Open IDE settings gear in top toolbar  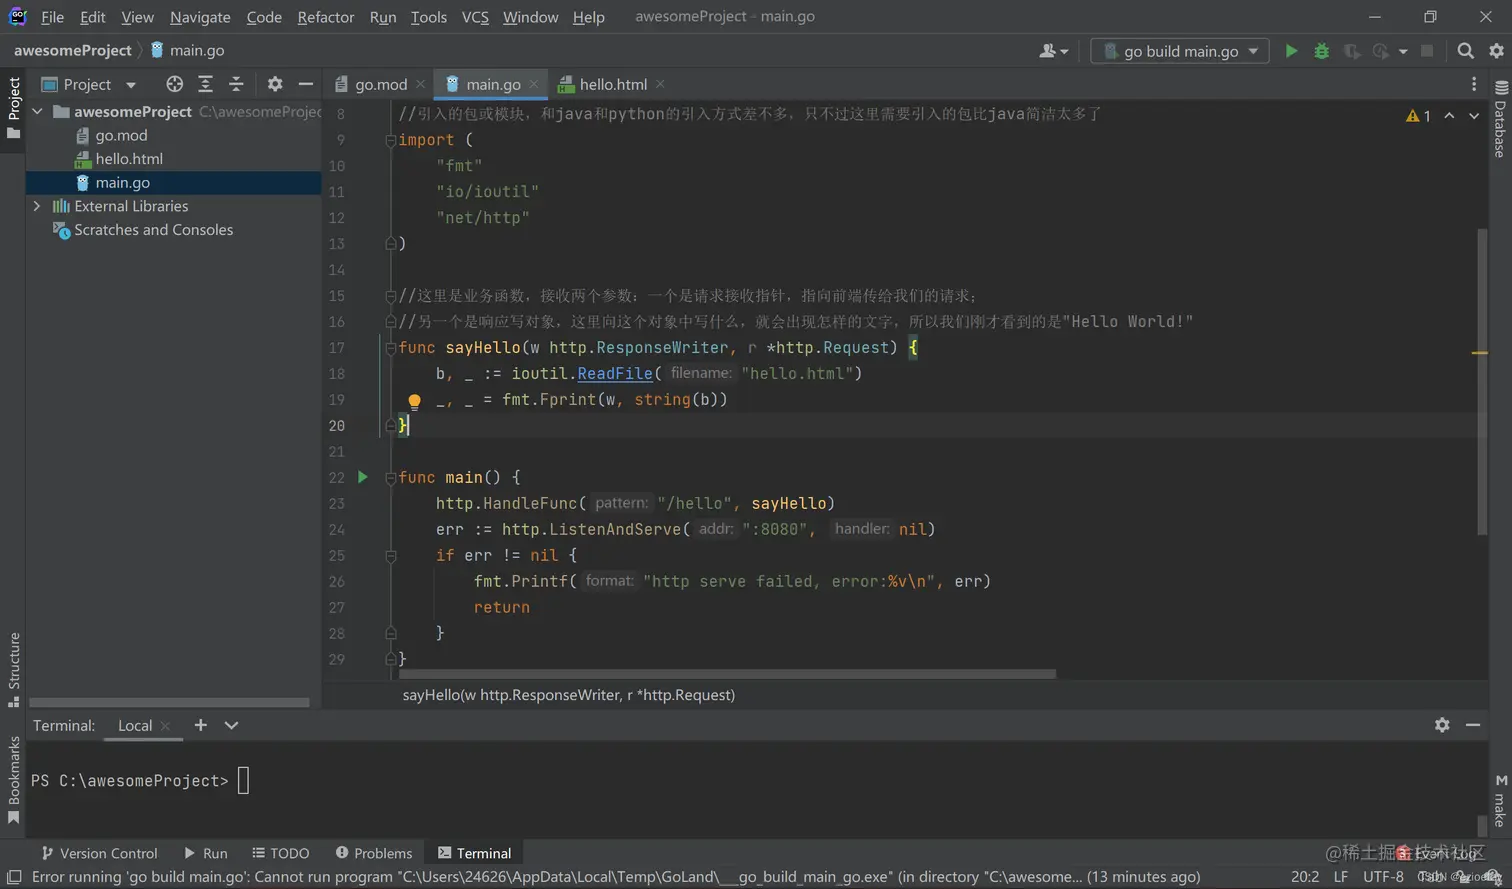pos(1496,51)
